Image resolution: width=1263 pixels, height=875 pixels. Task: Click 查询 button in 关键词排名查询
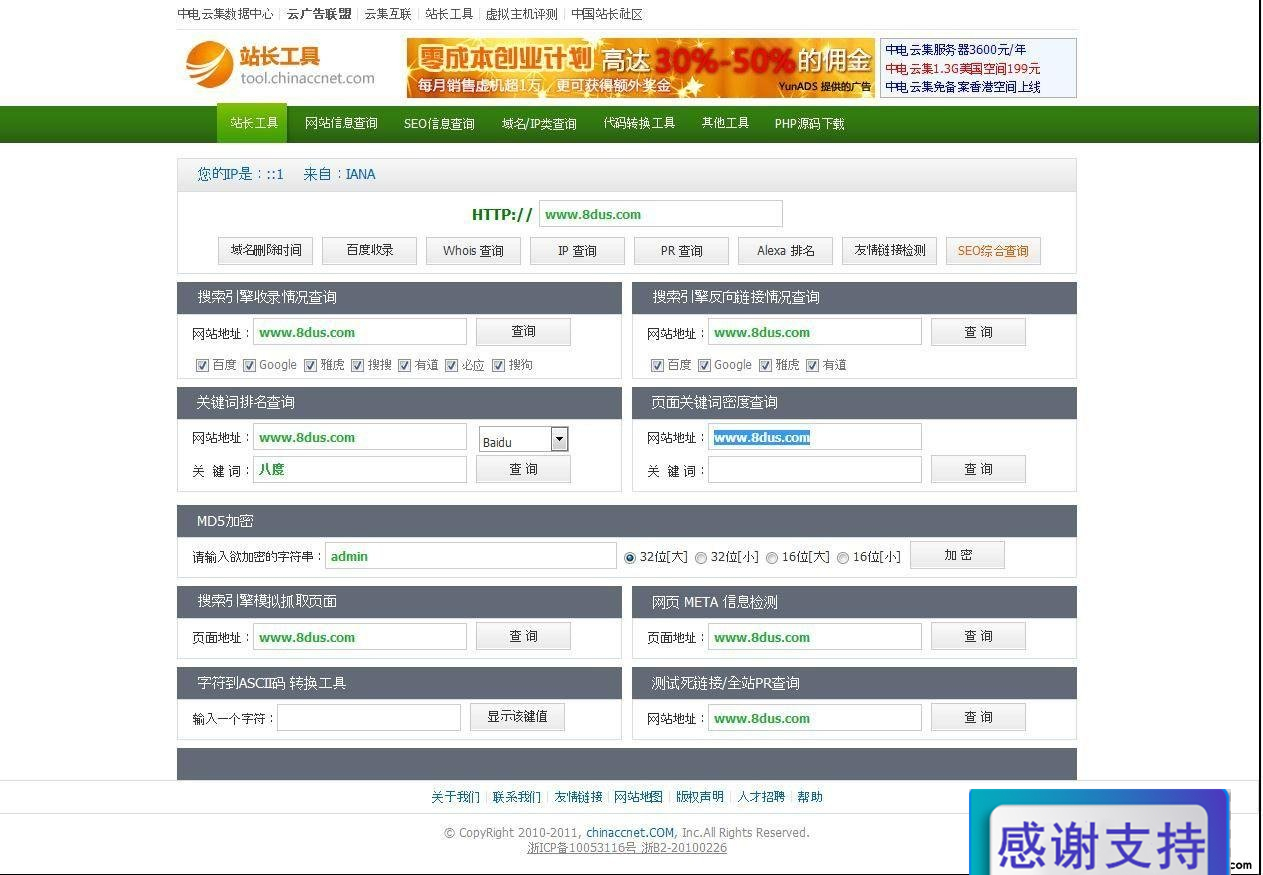point(523,469)
